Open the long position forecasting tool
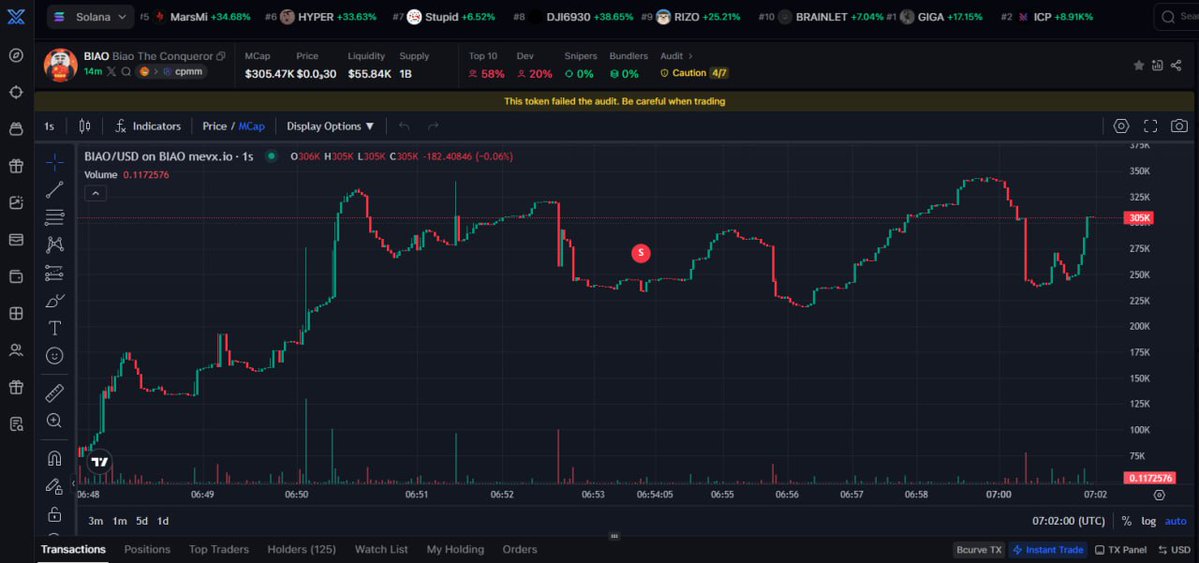This screenshot has height=563, width=1199. [x=54, y=272]
